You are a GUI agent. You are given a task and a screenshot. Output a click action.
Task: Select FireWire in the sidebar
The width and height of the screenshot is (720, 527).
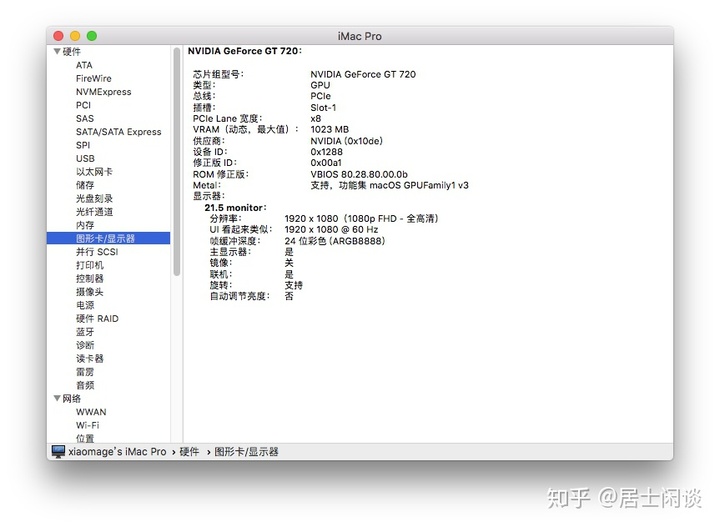94,78
